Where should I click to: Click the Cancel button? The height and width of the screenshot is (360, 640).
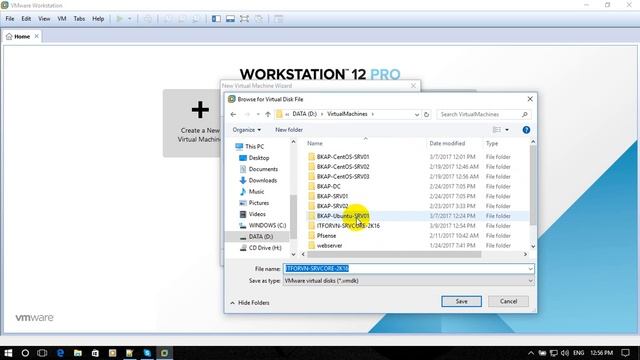coord(508,301)
